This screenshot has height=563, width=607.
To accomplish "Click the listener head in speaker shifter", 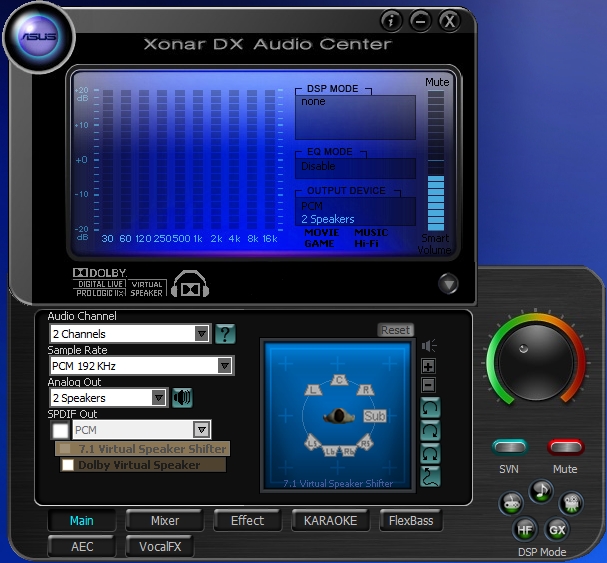I will (339, 416).
